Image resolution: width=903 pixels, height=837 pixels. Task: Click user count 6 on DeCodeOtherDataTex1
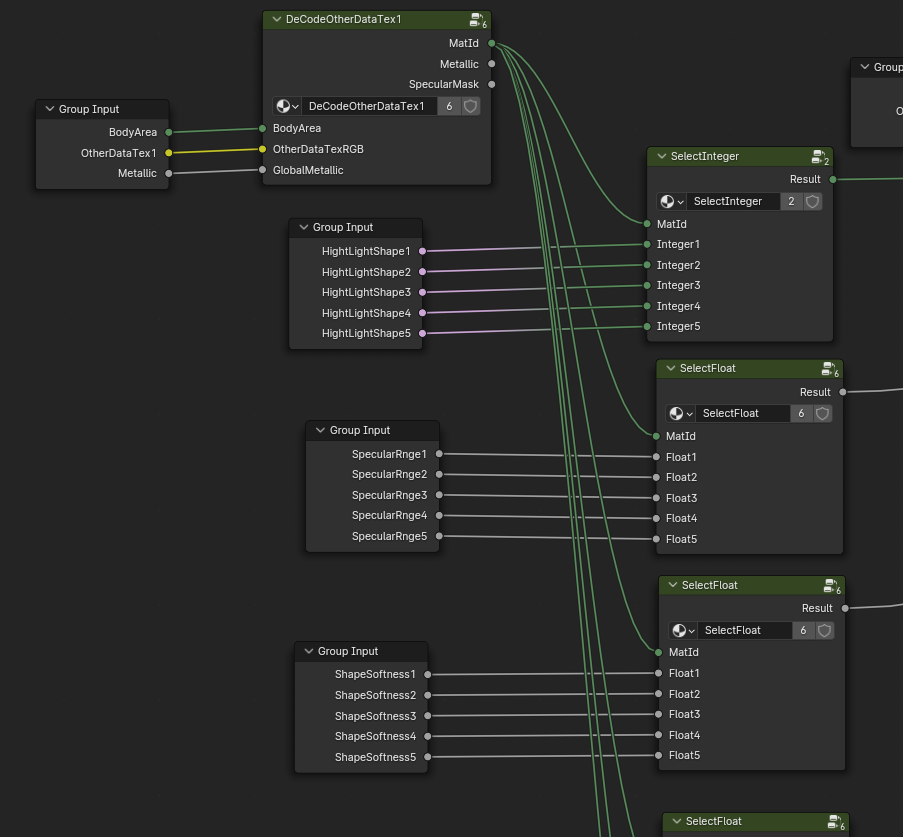449,106
